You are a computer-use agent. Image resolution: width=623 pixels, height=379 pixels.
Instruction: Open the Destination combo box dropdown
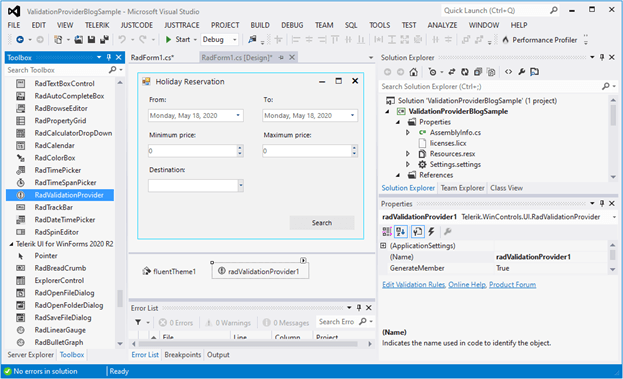(x=240, y=185)
